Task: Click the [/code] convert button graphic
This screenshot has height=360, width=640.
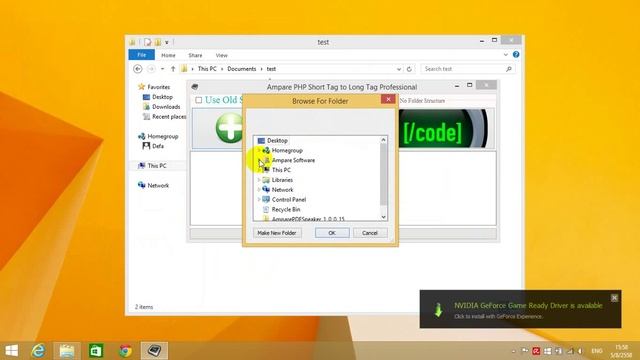Action: 443,129
